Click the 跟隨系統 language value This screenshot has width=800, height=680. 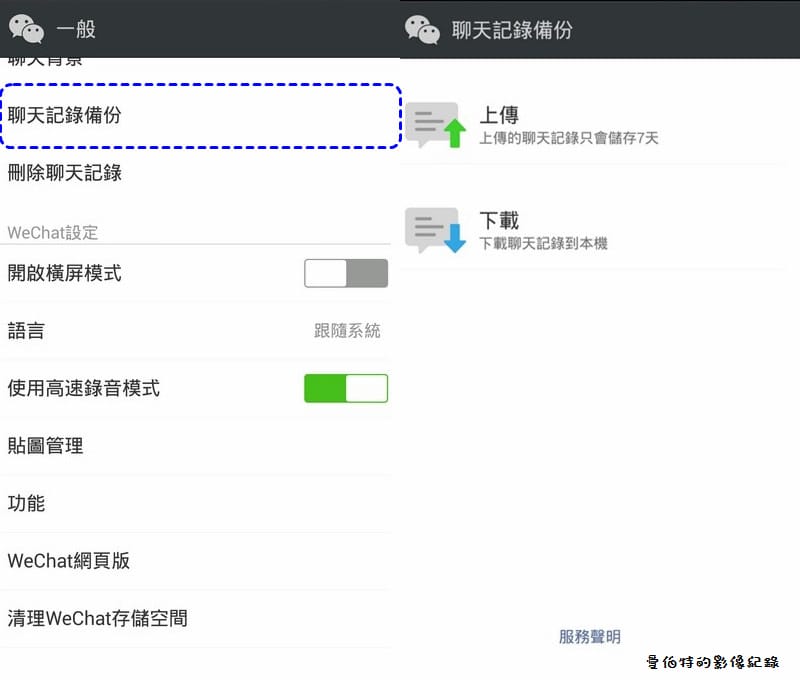[x=347, y=331]
